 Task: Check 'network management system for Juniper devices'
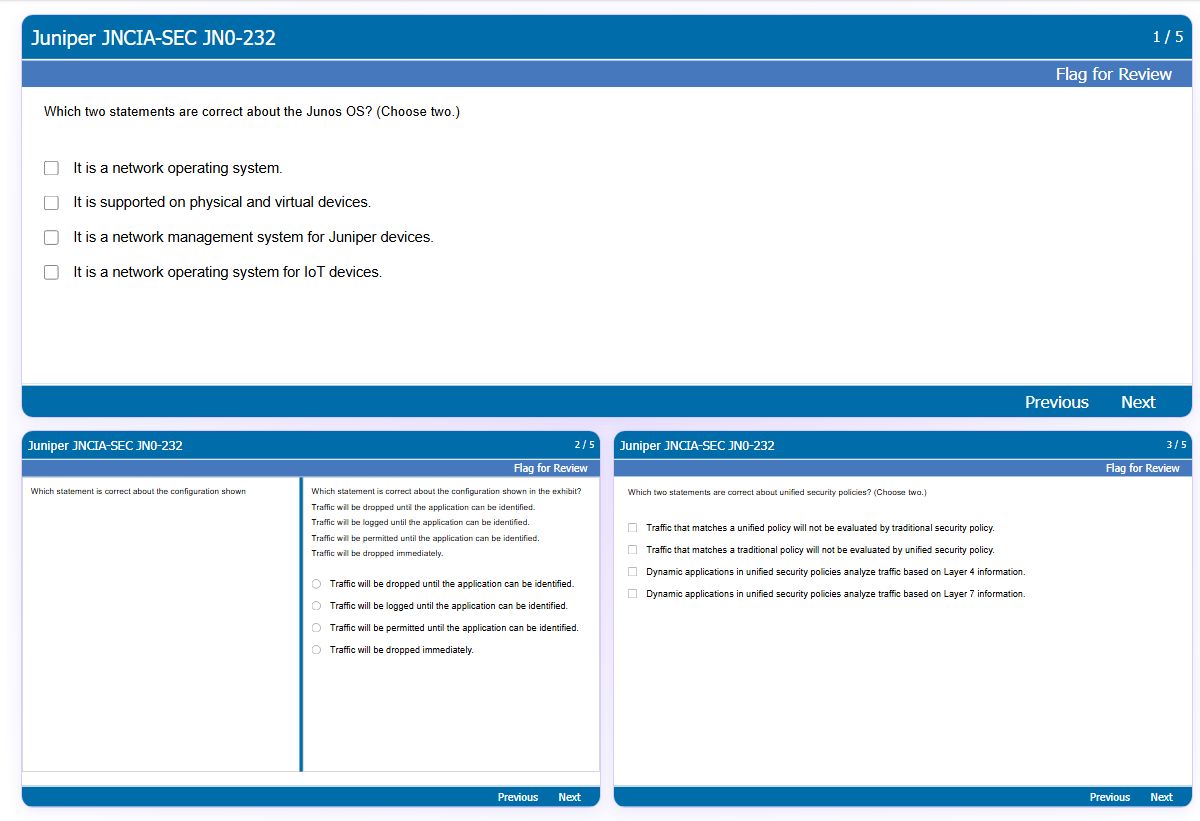coord(51,238)
